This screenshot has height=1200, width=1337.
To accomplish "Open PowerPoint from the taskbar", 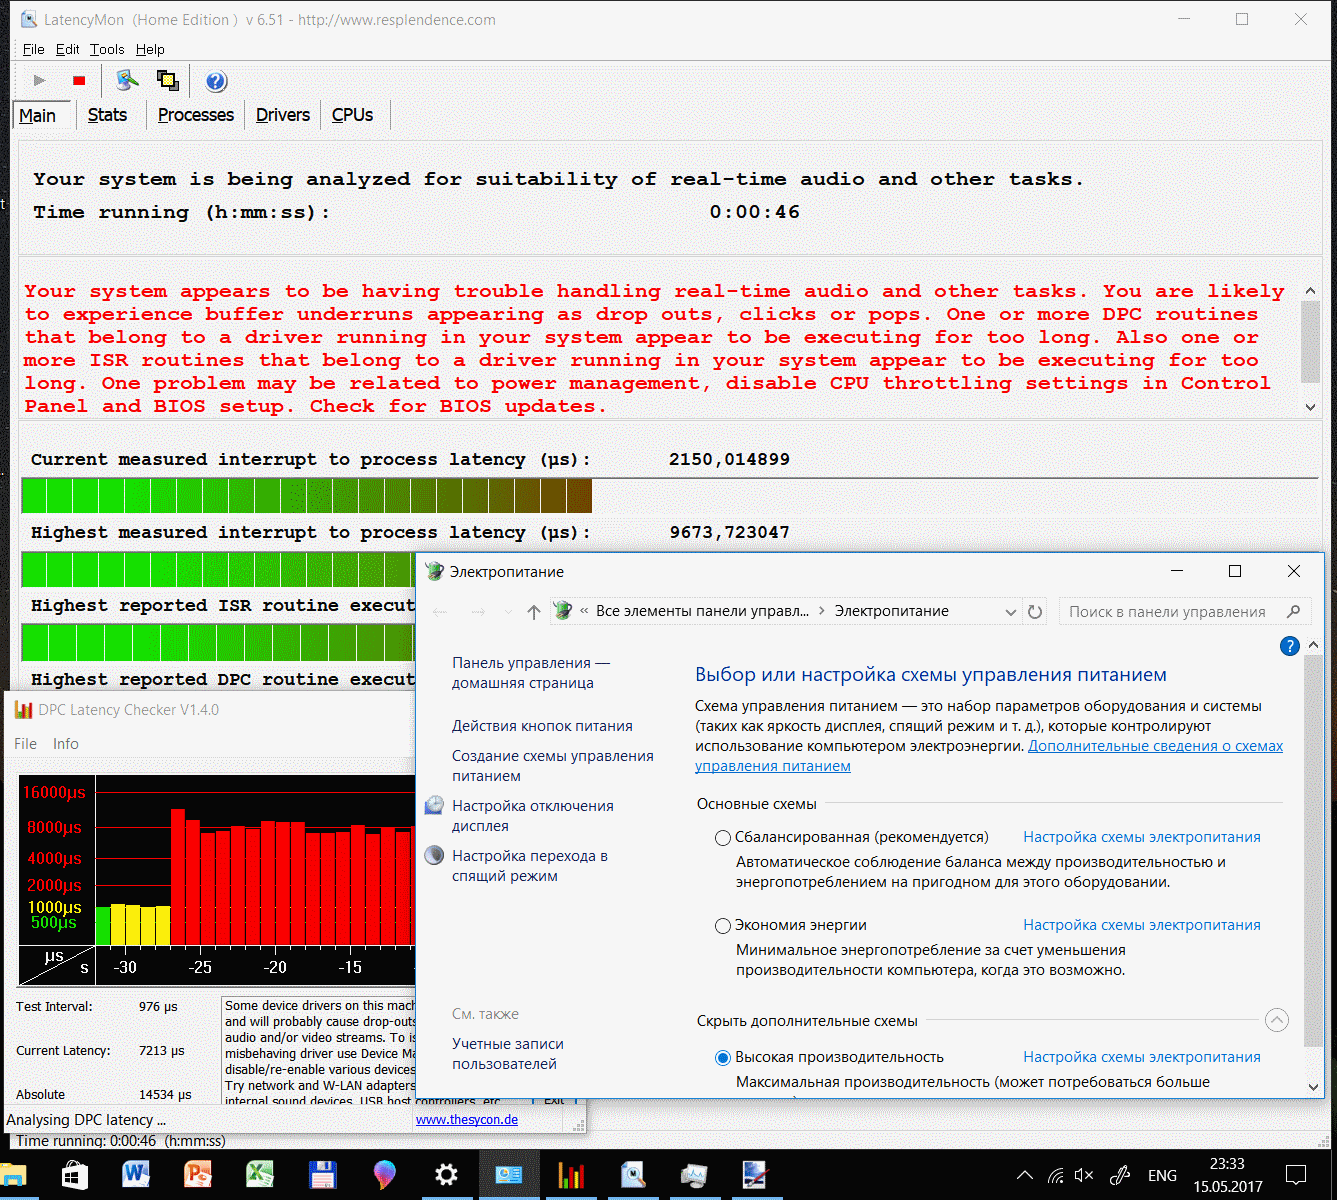I will 198,1176.
